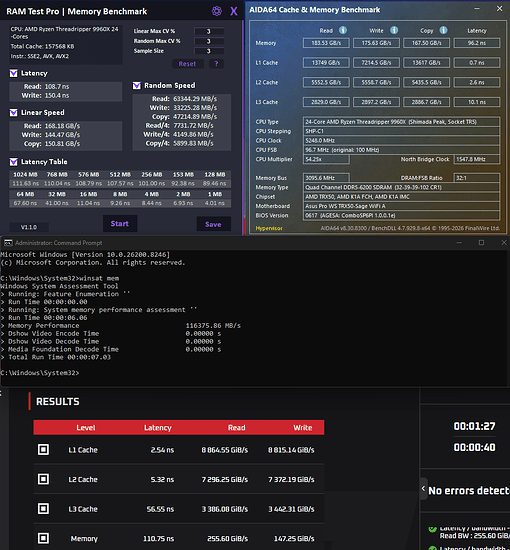Click the green check icon beside Read BW
510x550 pixels.
point(432,529)
